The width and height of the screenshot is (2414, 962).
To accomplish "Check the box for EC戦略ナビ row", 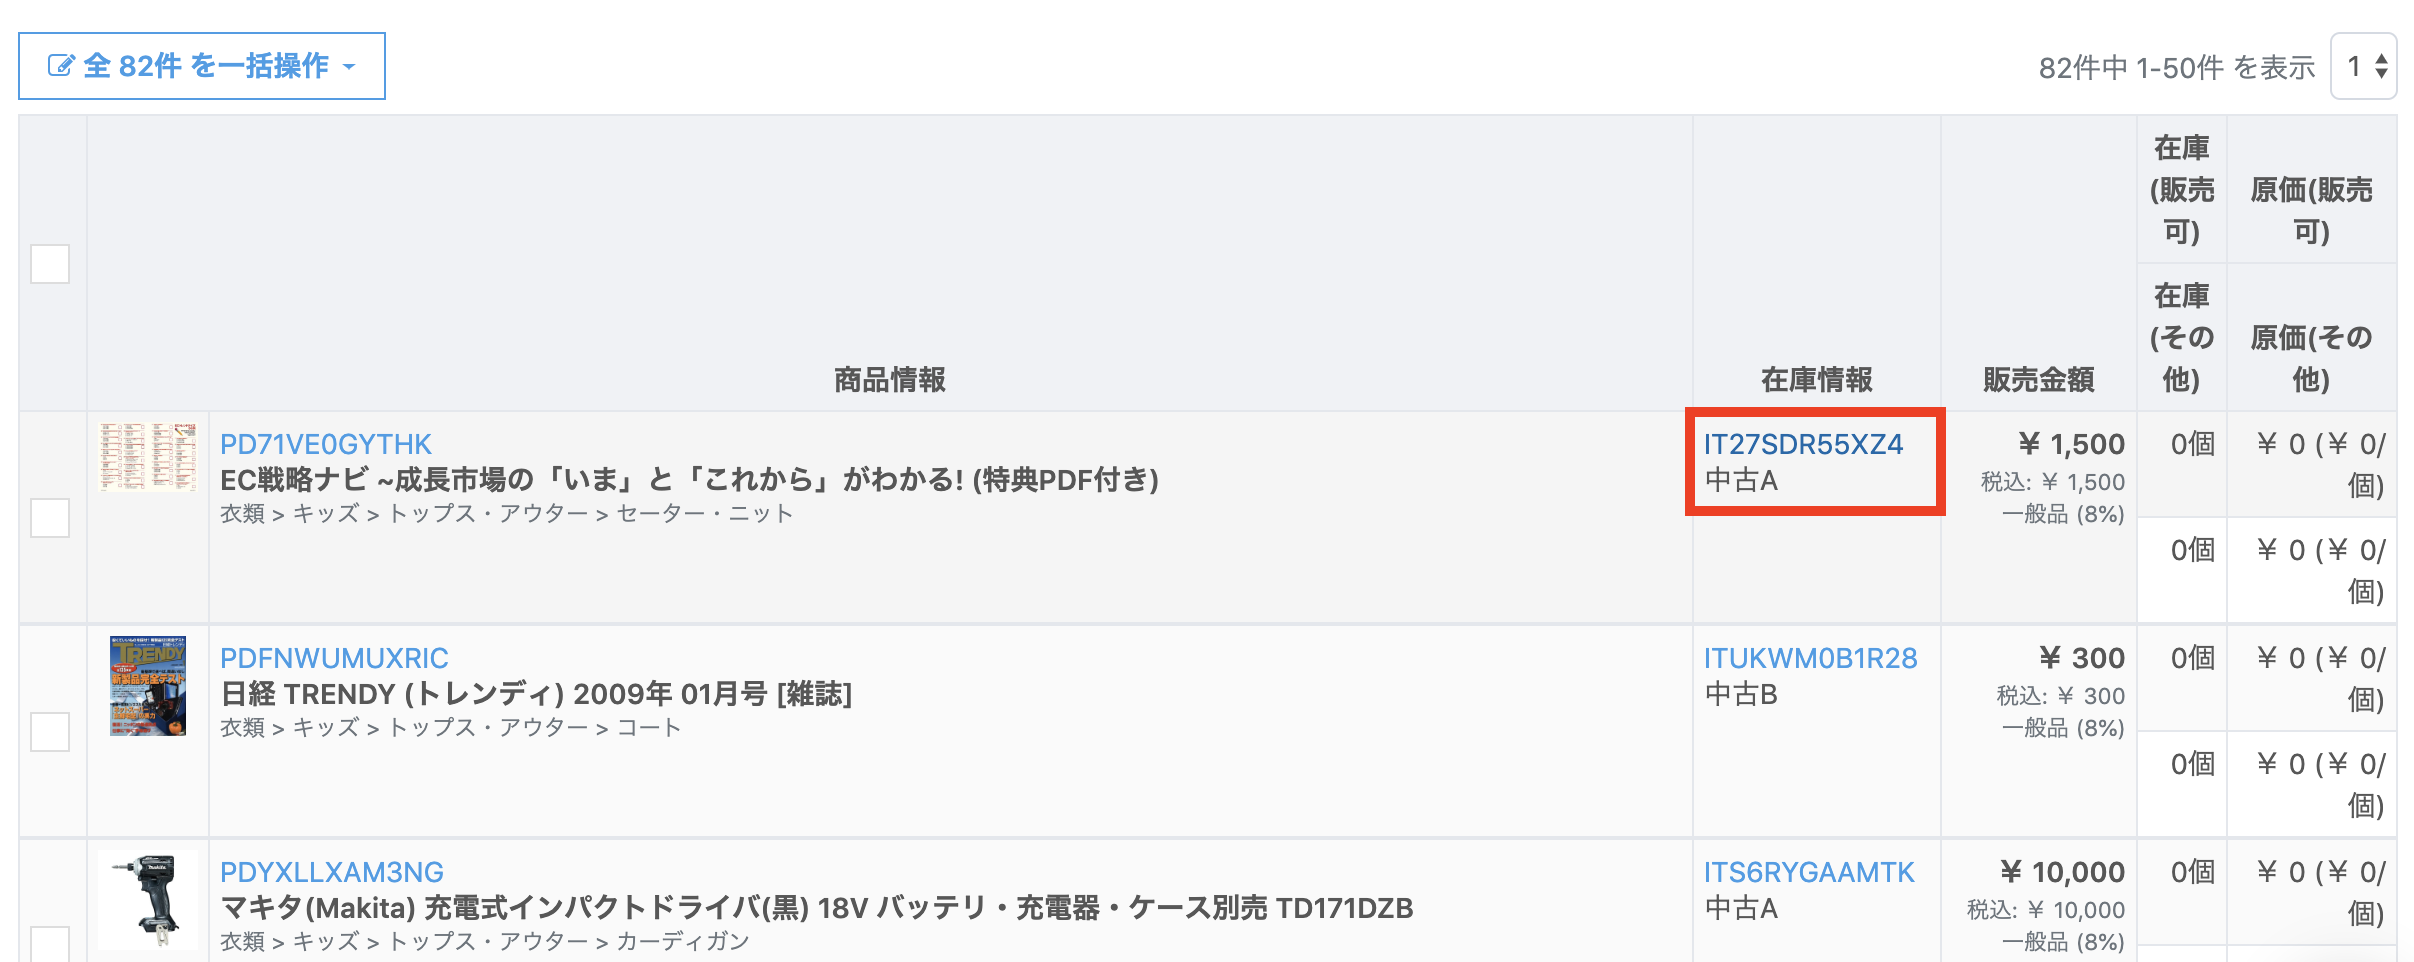I will click(x=50, y=518).
